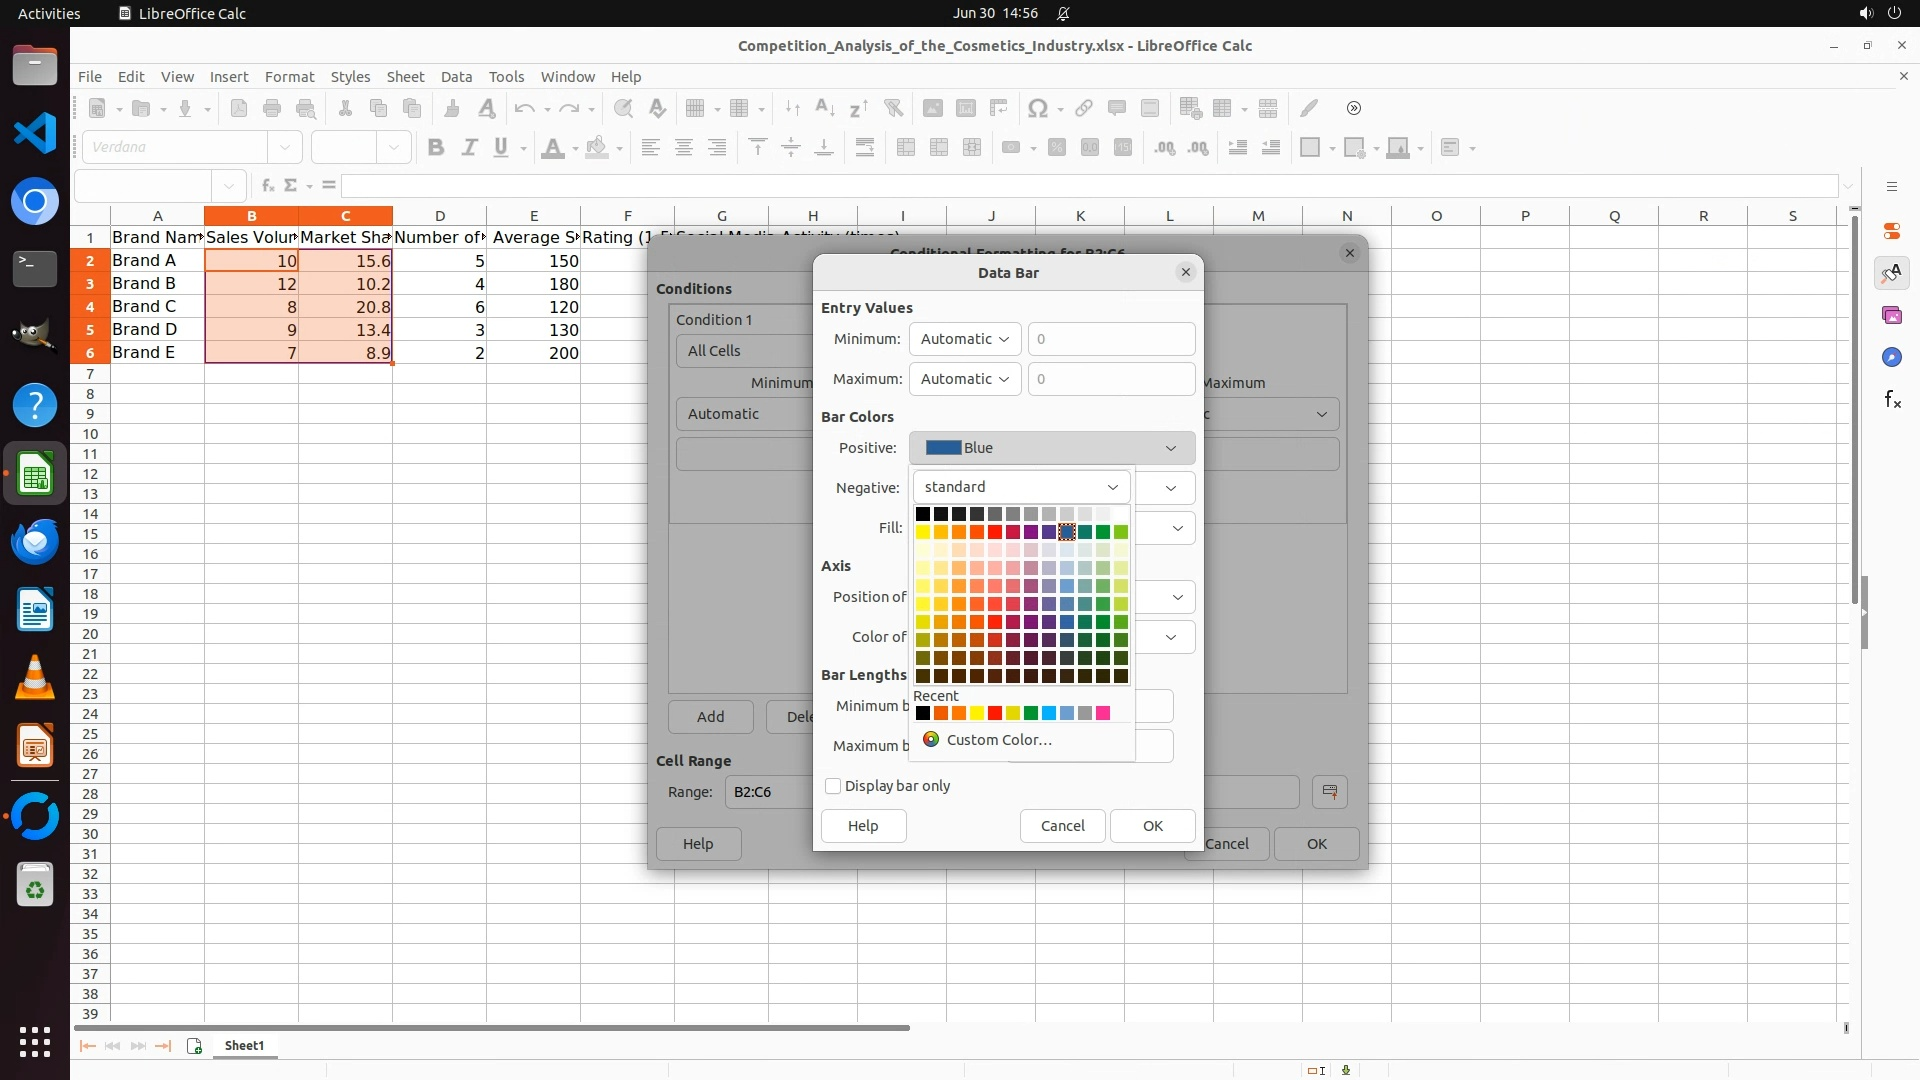Expand the Minimum Automatic dropdown
This screenshot has width=1920, height=1080.
click(x=964, y=339)
